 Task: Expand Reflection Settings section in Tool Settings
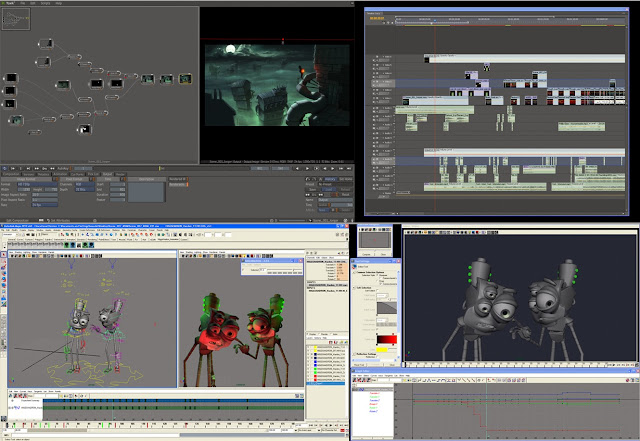[x=354, y=354]
